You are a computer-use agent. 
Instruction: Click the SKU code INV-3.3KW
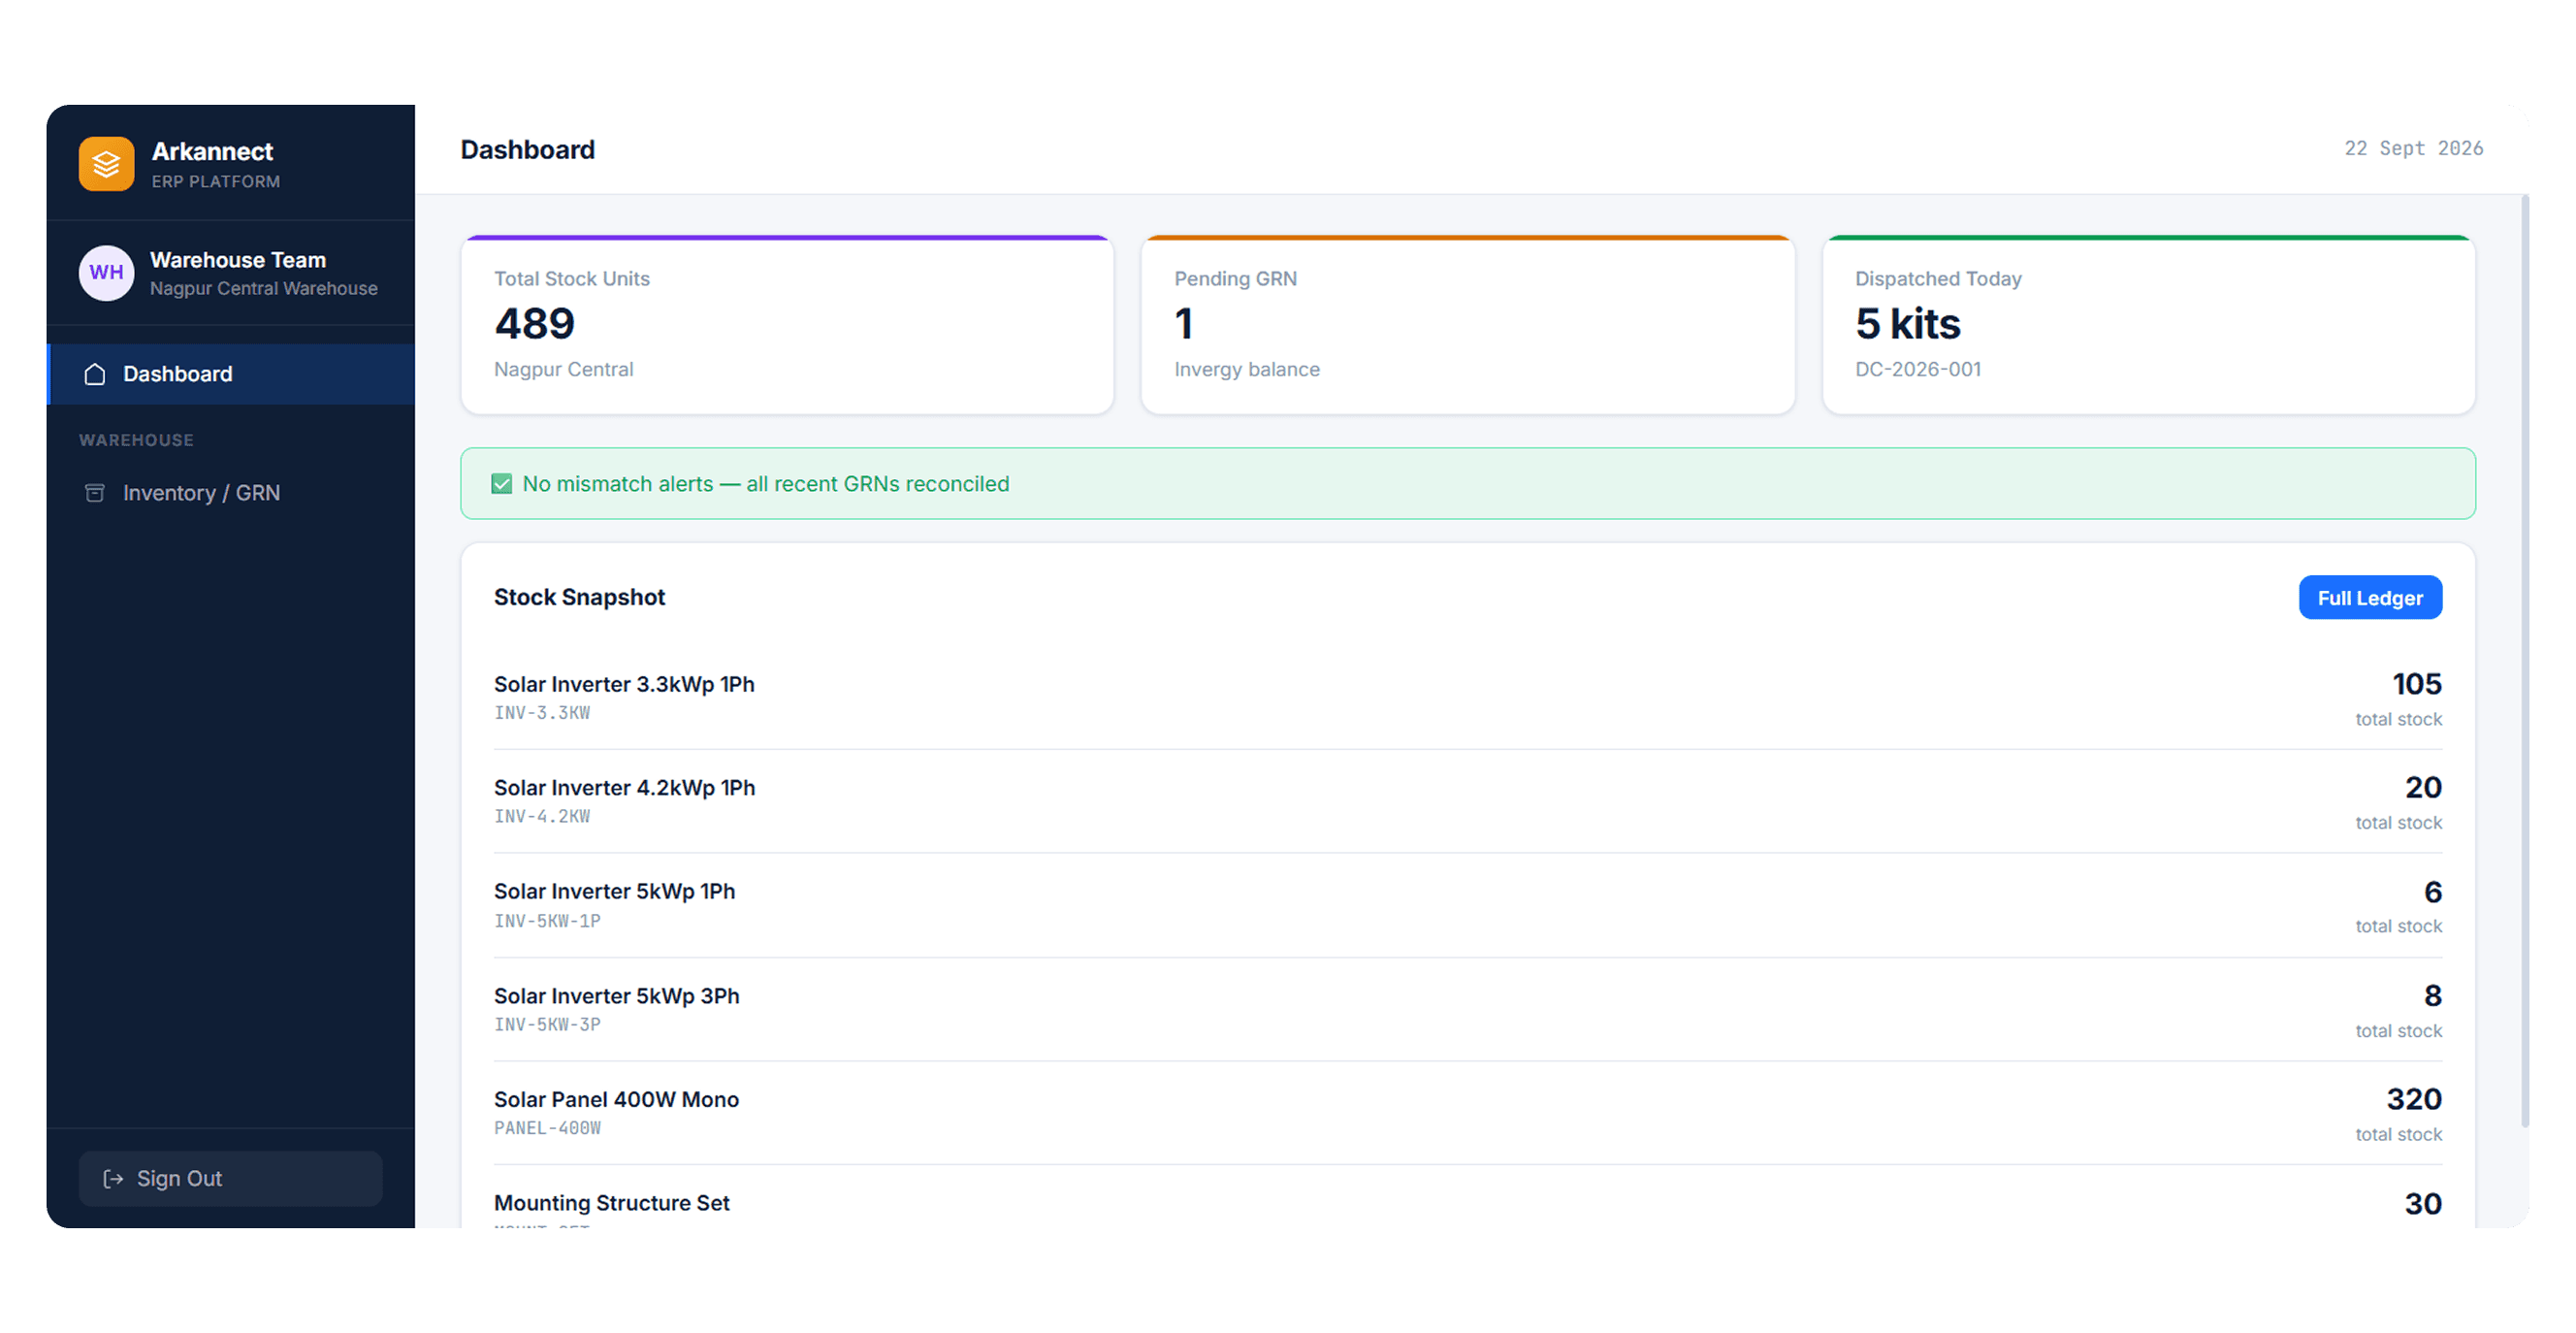point(542,713)
